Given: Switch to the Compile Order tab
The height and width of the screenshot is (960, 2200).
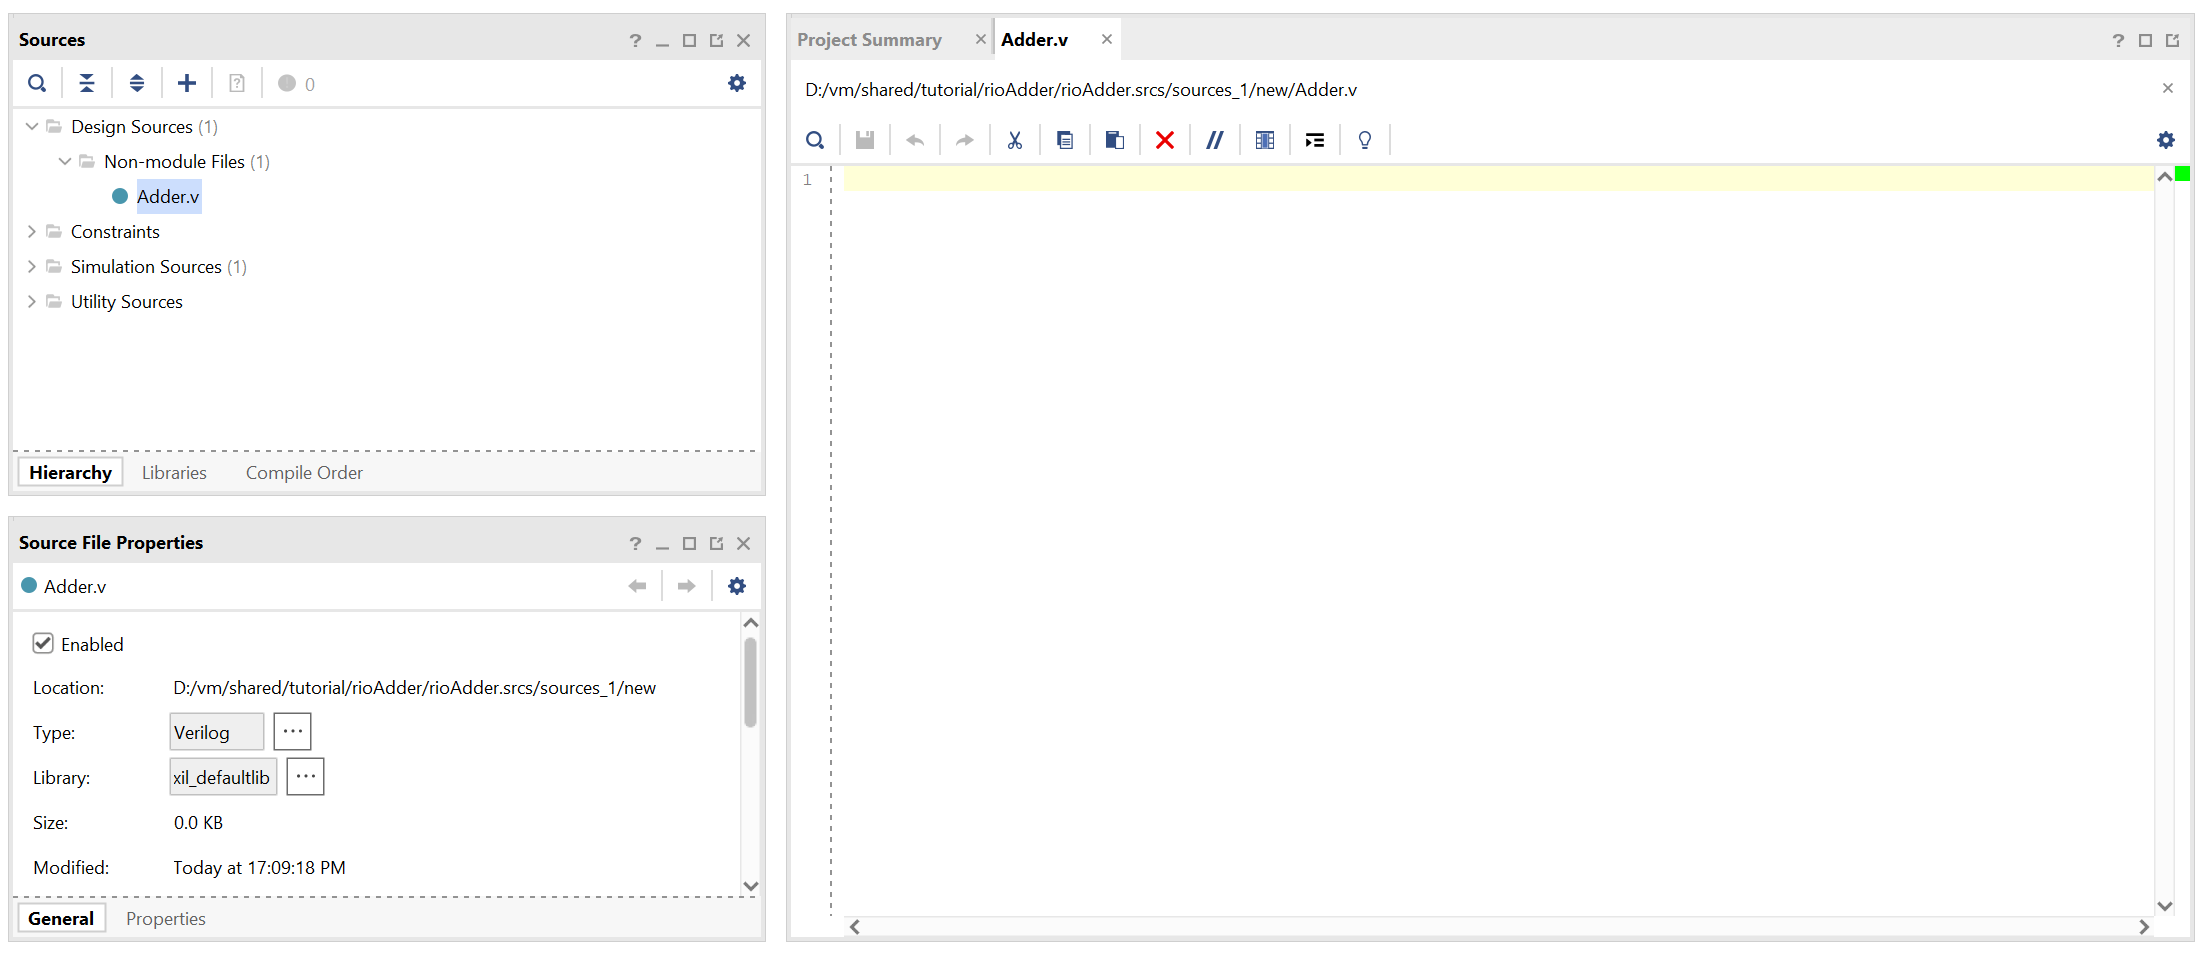Looking at the screenshot, I should coord(304,473).
